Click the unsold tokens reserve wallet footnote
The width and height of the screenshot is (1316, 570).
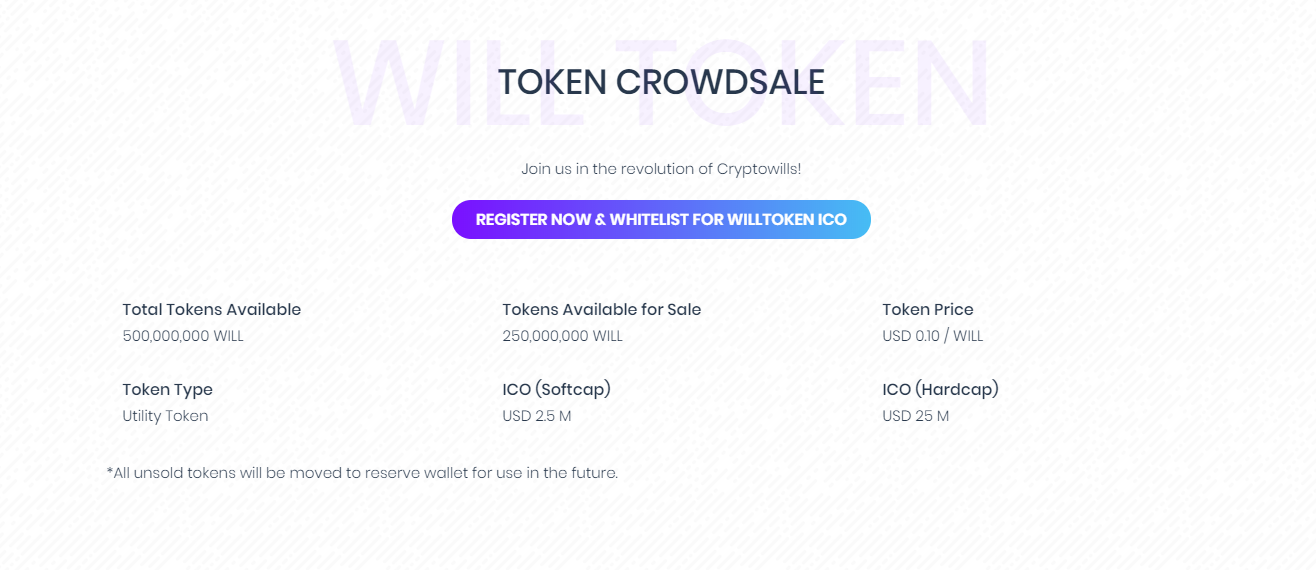tap(362, 472)
